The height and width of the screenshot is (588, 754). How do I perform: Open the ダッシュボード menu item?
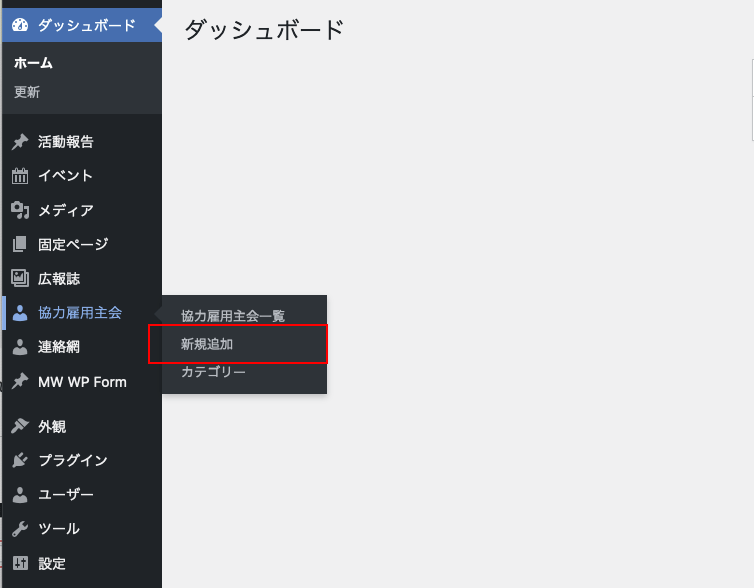(x=82, y=25)
